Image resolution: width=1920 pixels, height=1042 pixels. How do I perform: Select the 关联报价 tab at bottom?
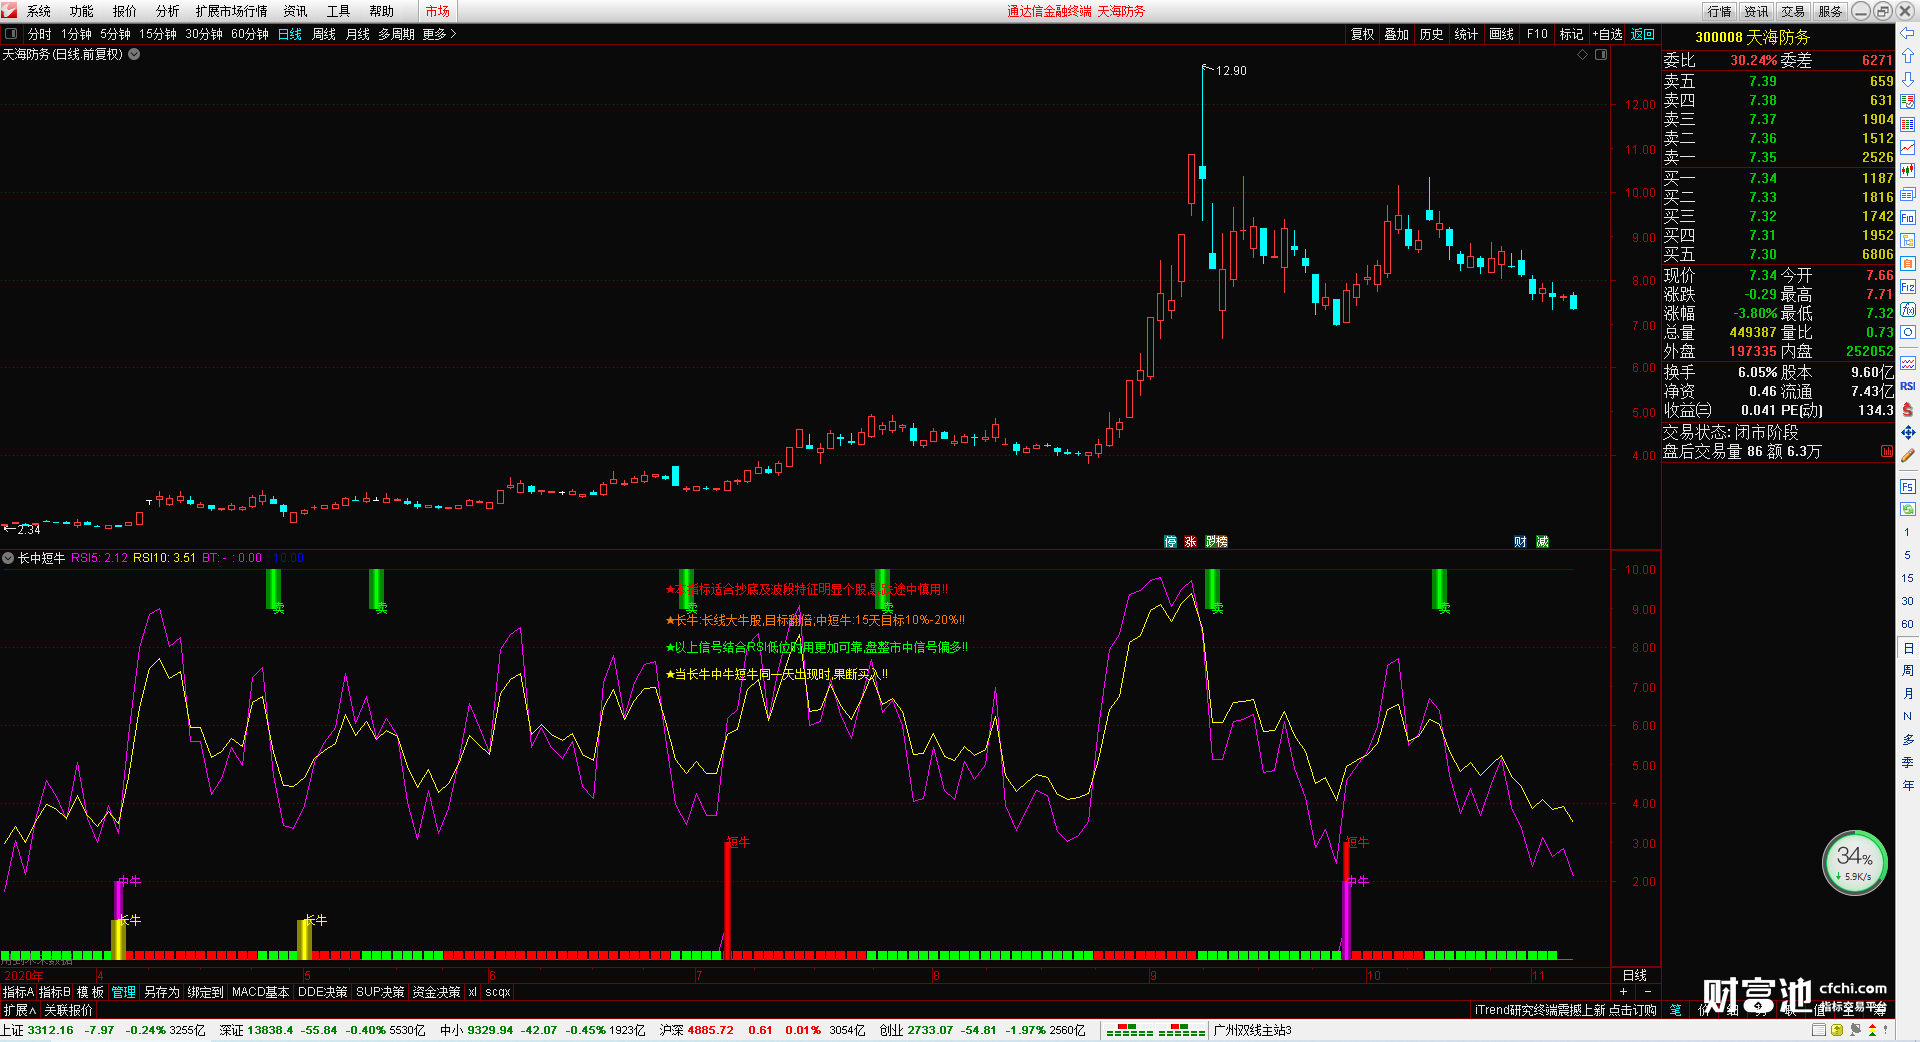point(68,1010)
